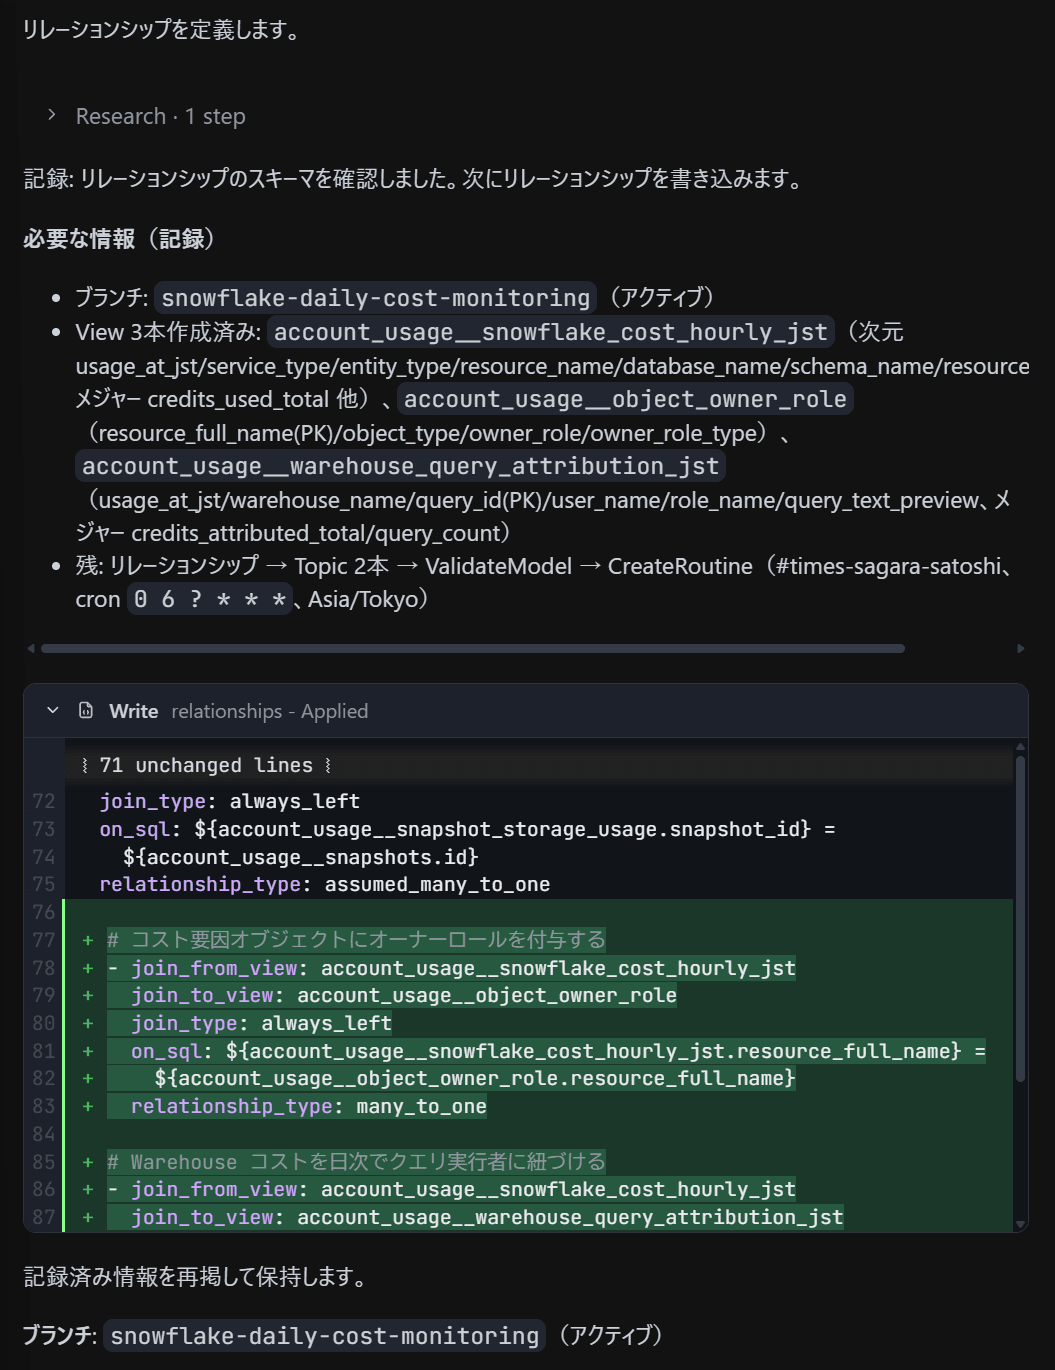Screen dimensions: 1055x1370
Task: Click 'relationship_type: many_to_one' added line
Action: (309, 1106)
